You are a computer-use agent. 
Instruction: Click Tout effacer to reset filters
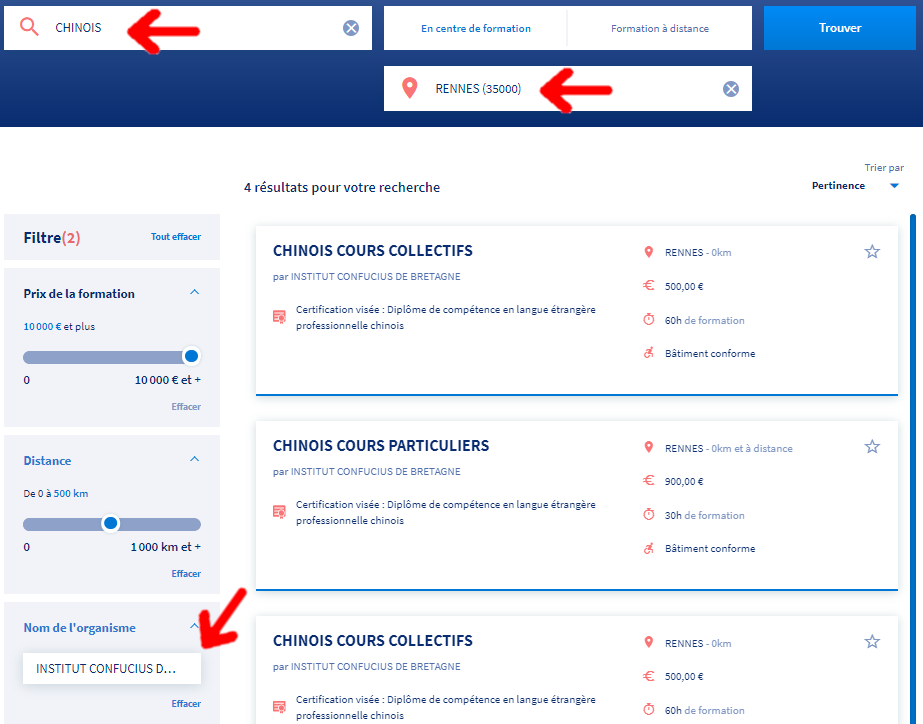pos(175,237)
